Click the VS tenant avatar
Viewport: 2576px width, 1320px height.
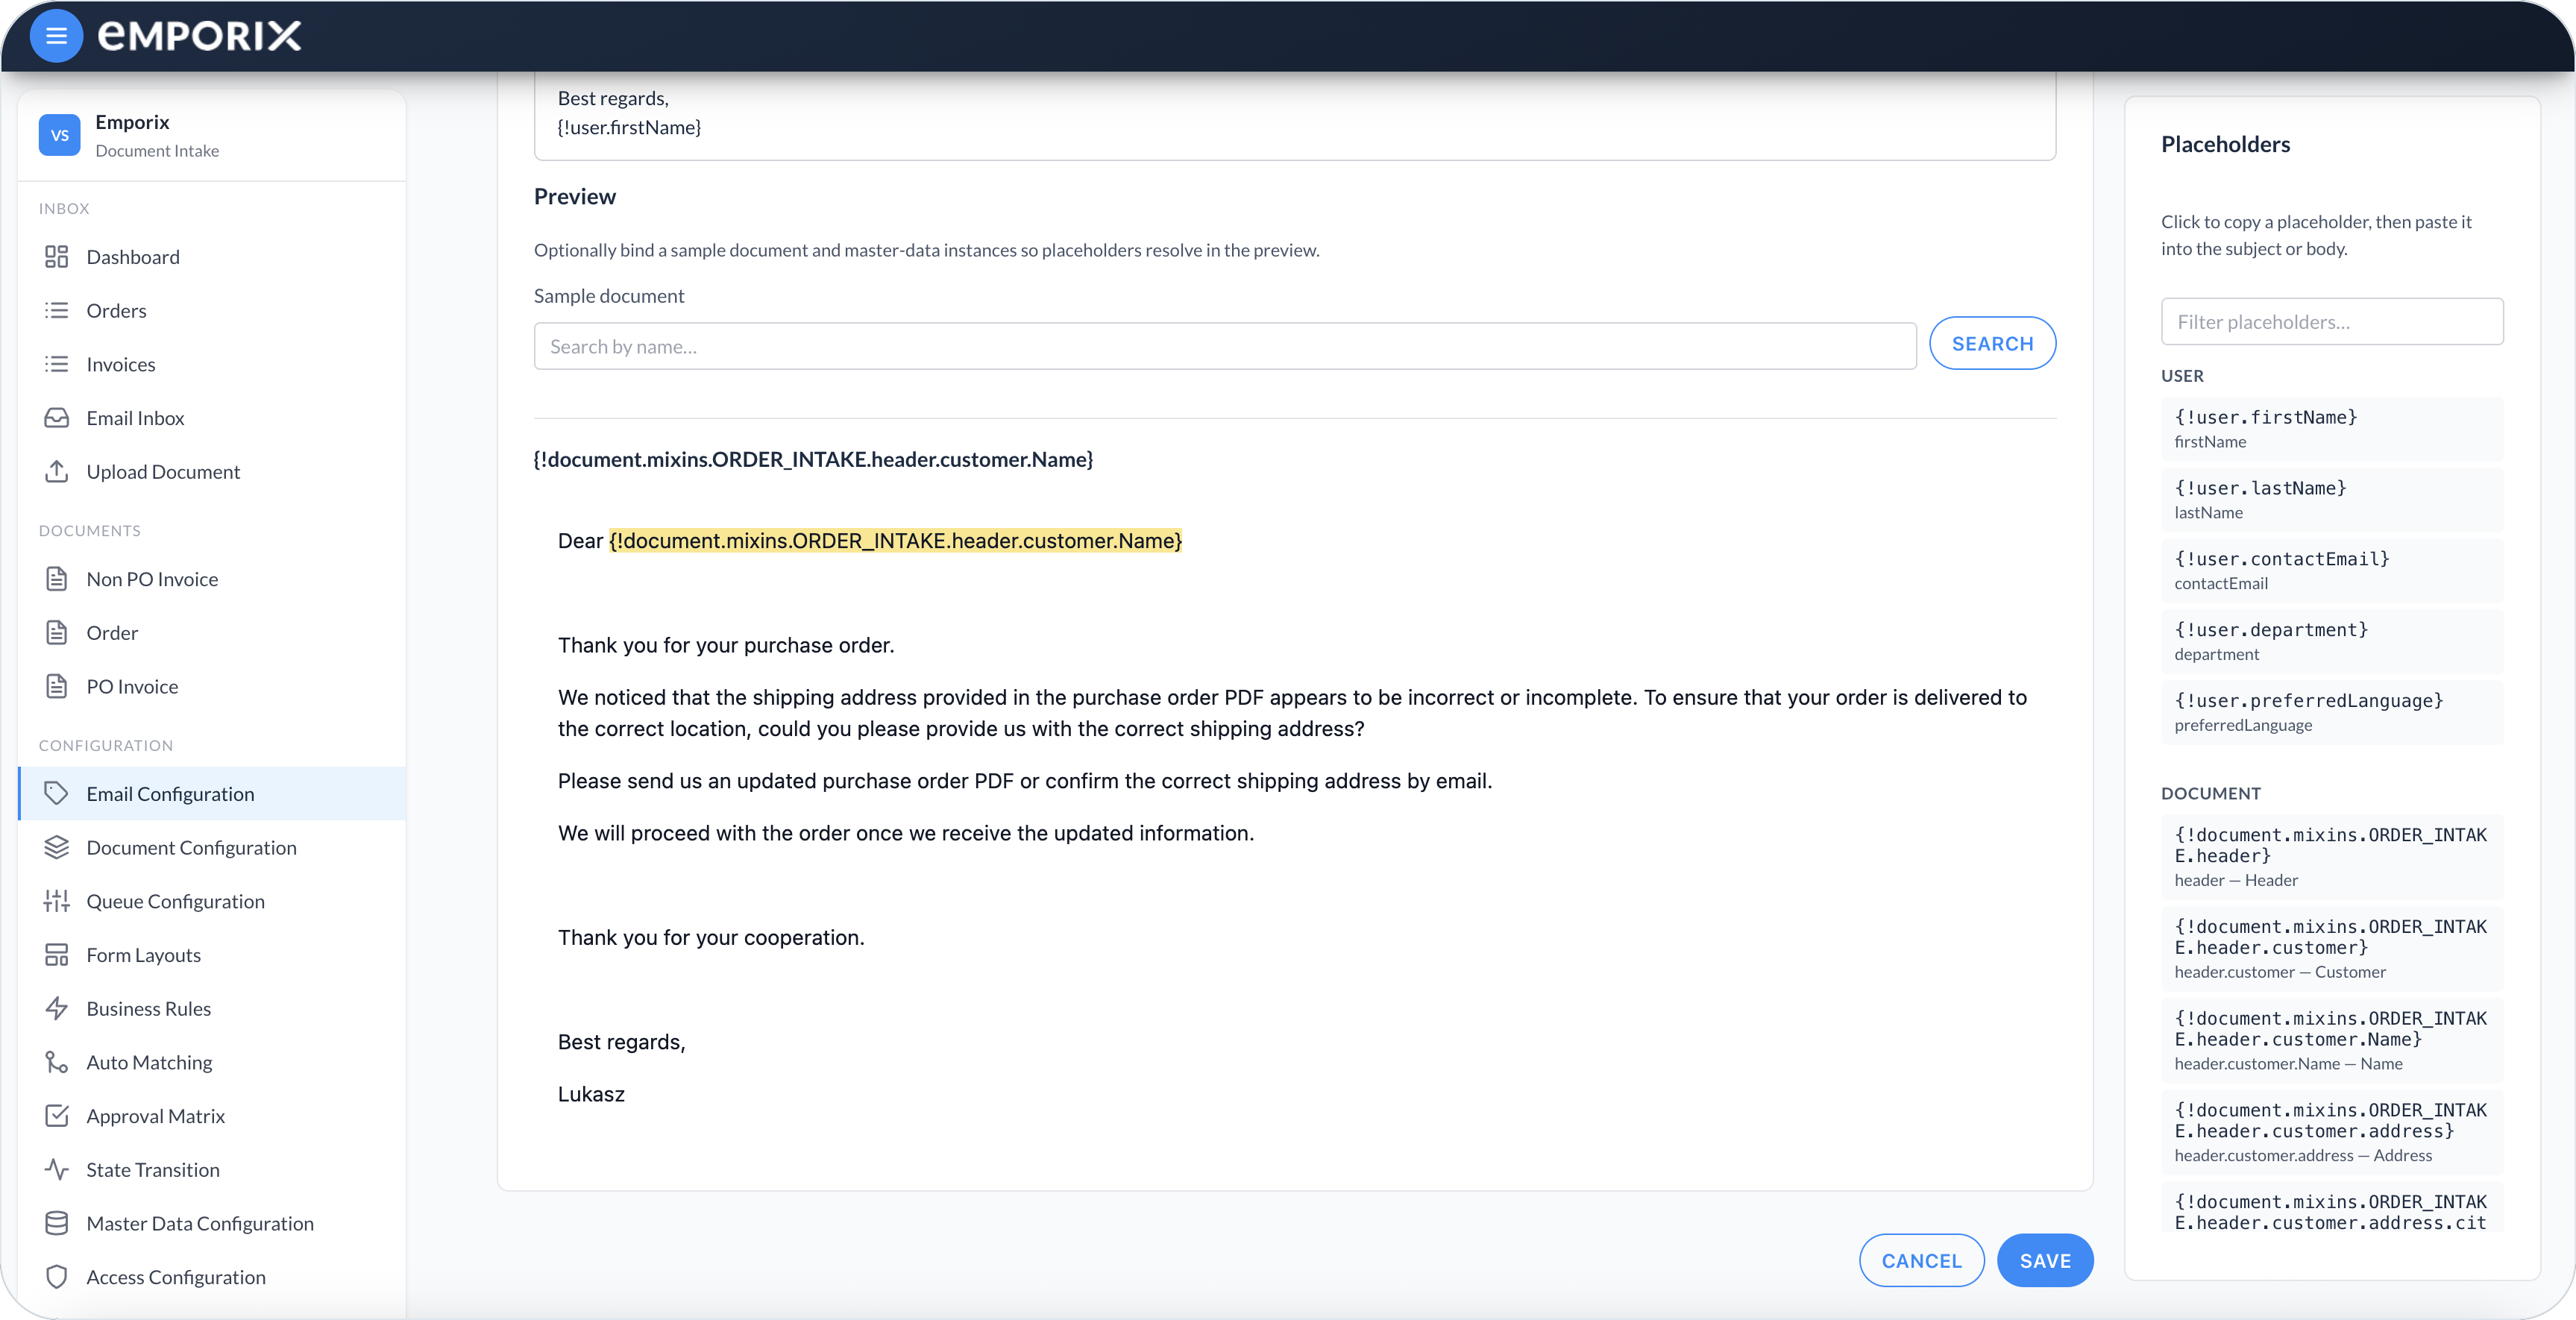59,135
